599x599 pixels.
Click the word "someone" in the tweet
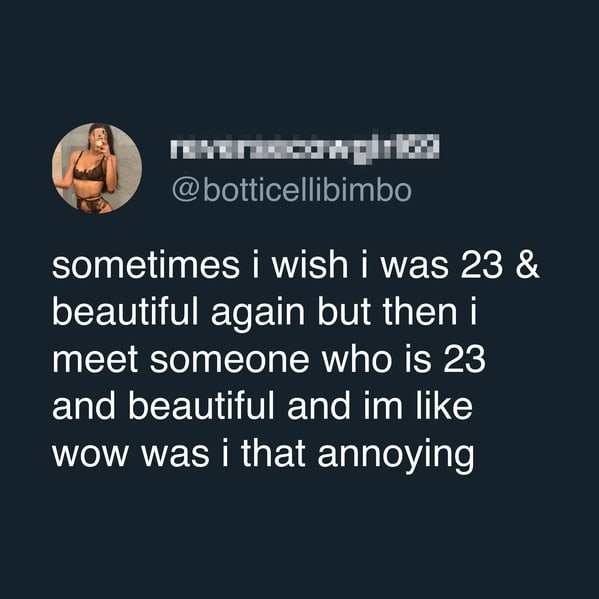tap(230, 361)
